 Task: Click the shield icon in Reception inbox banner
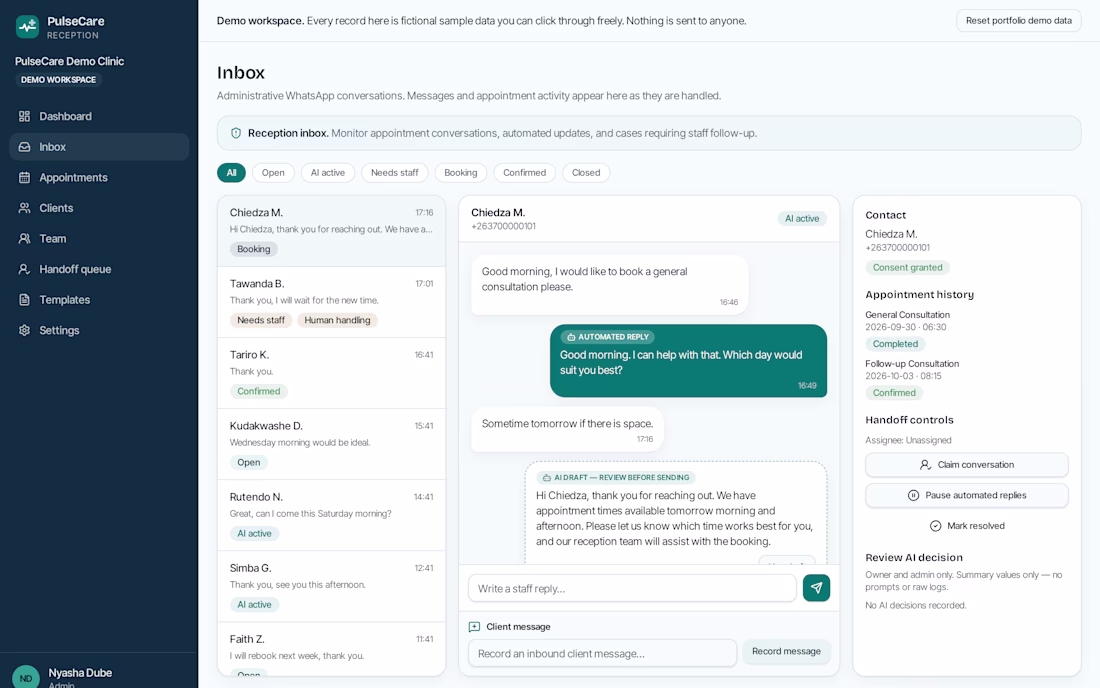pos(236,133)
